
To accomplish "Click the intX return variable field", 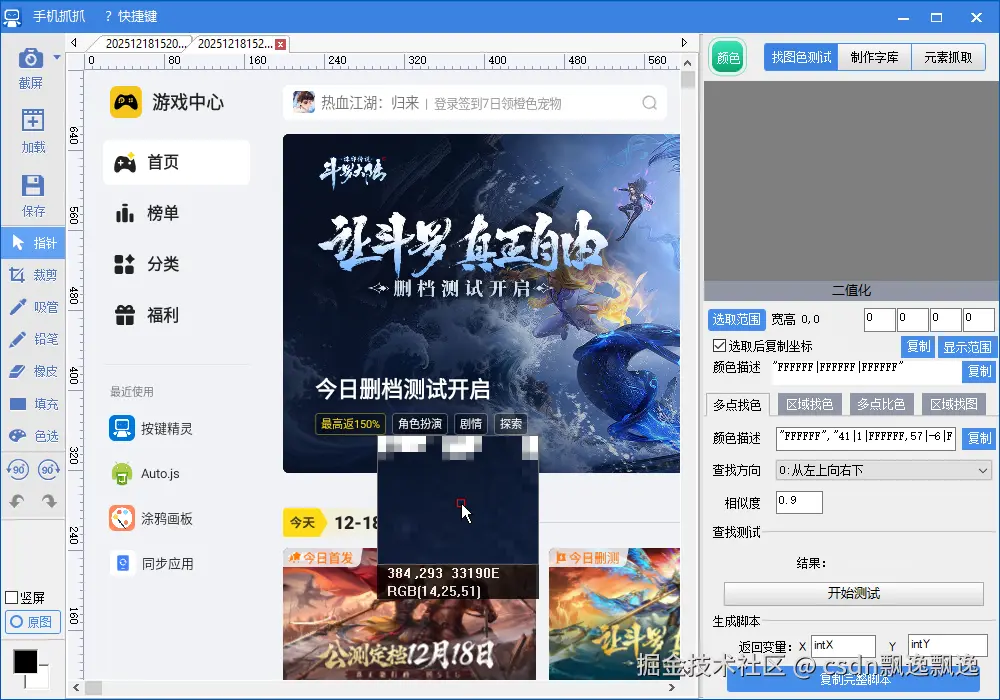I will point(843,646).
